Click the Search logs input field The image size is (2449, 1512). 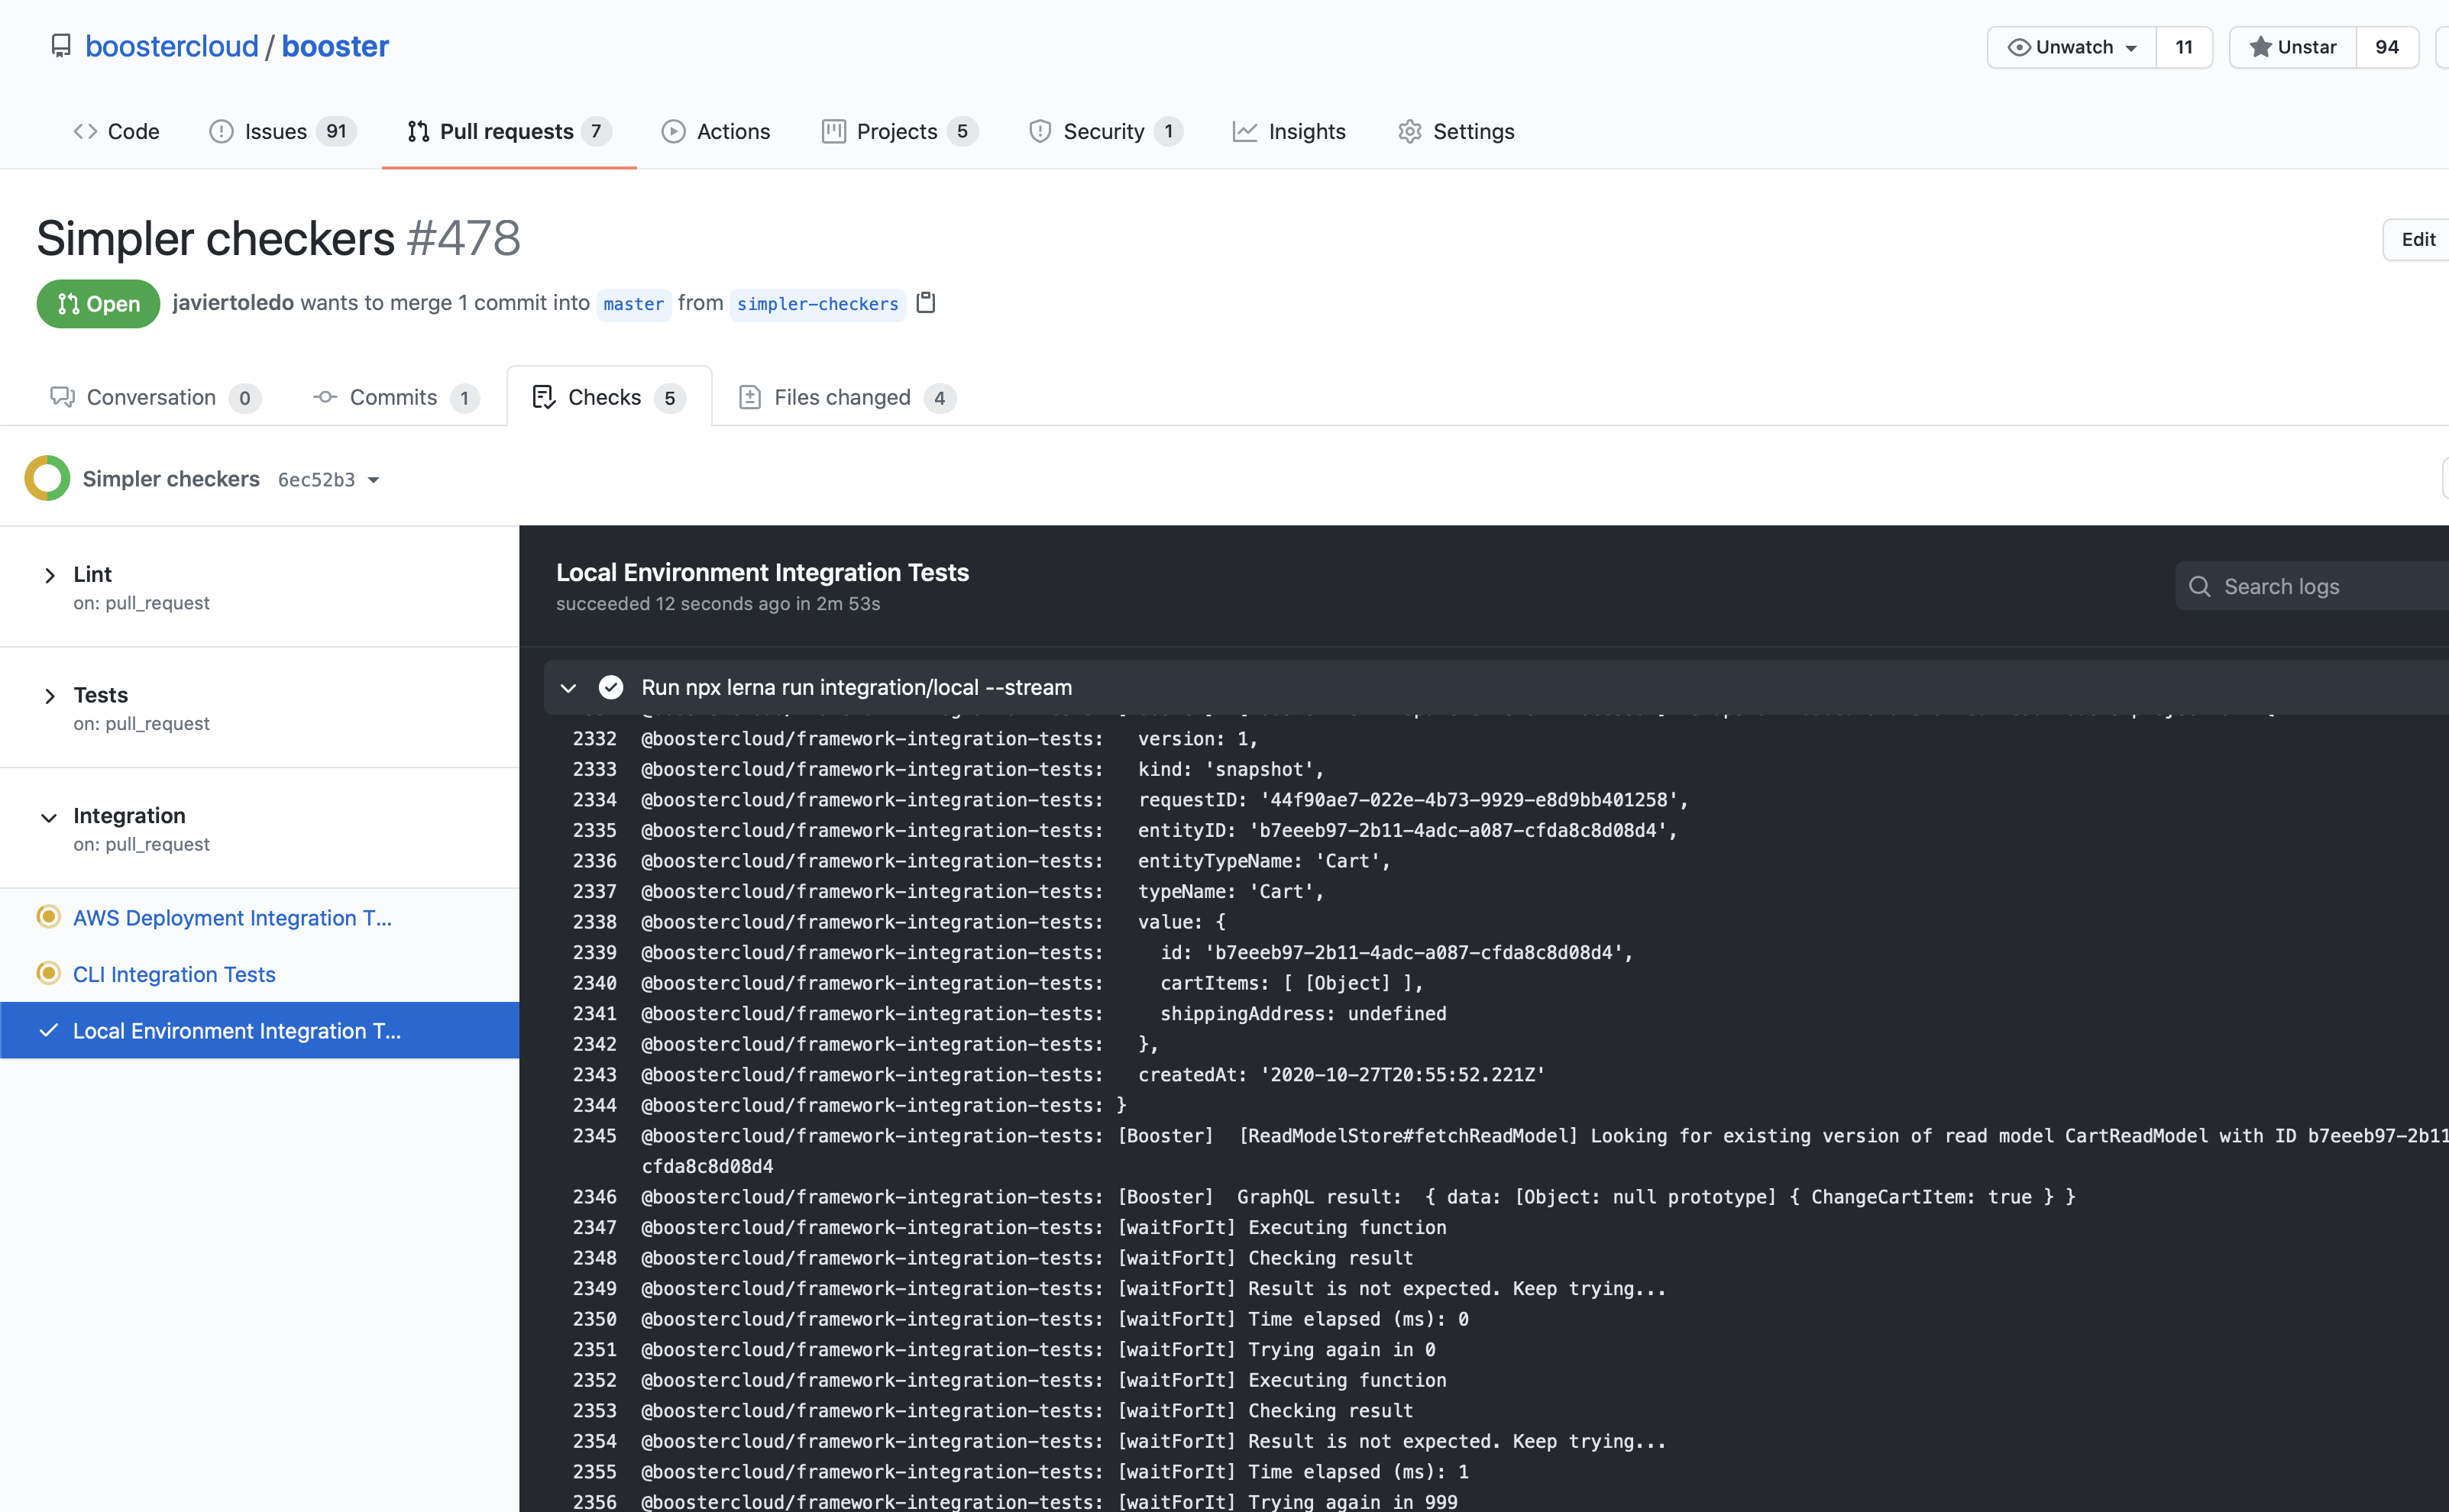(x=2330, y=586)
